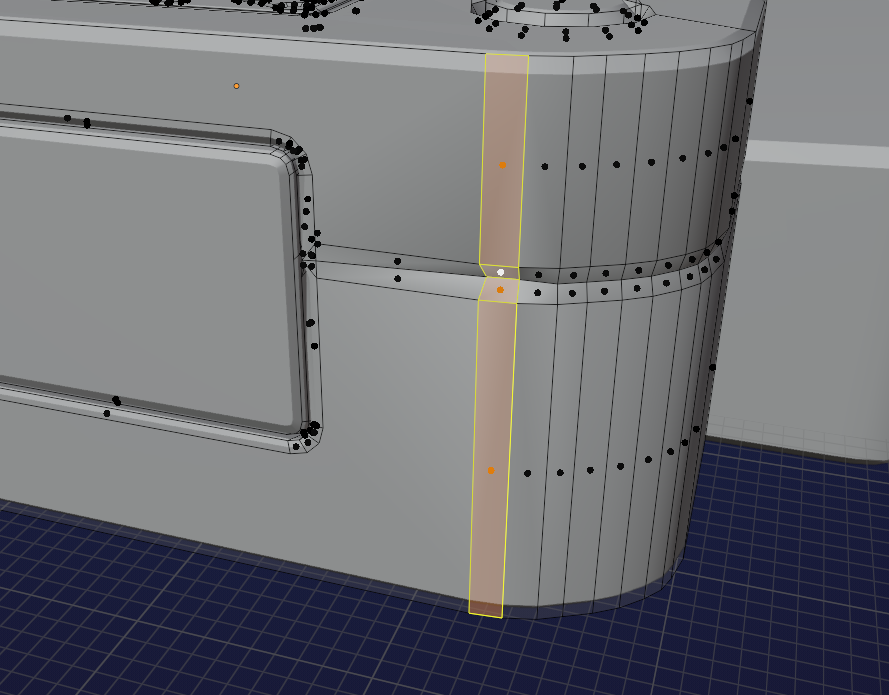Click the orange face dot below the mid-seam
The image size is (889, 695).
(501, 288)
